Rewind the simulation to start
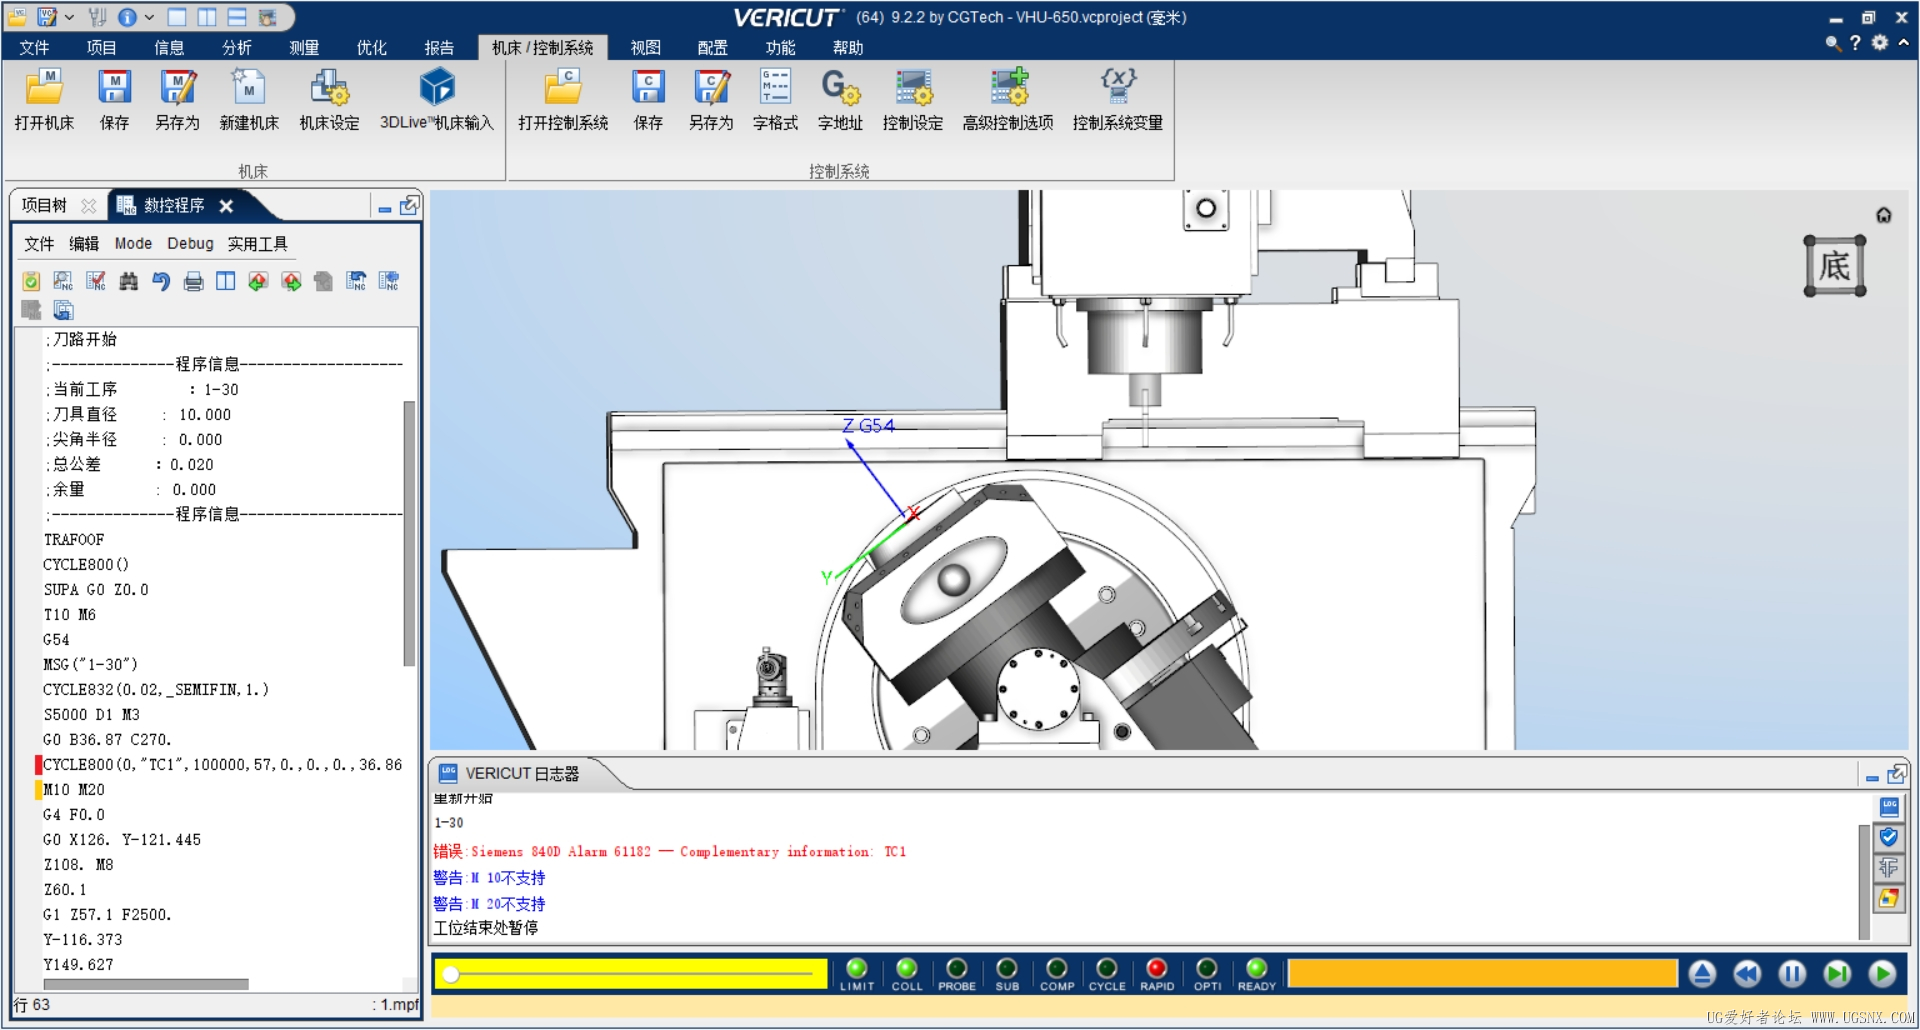 1747,973
